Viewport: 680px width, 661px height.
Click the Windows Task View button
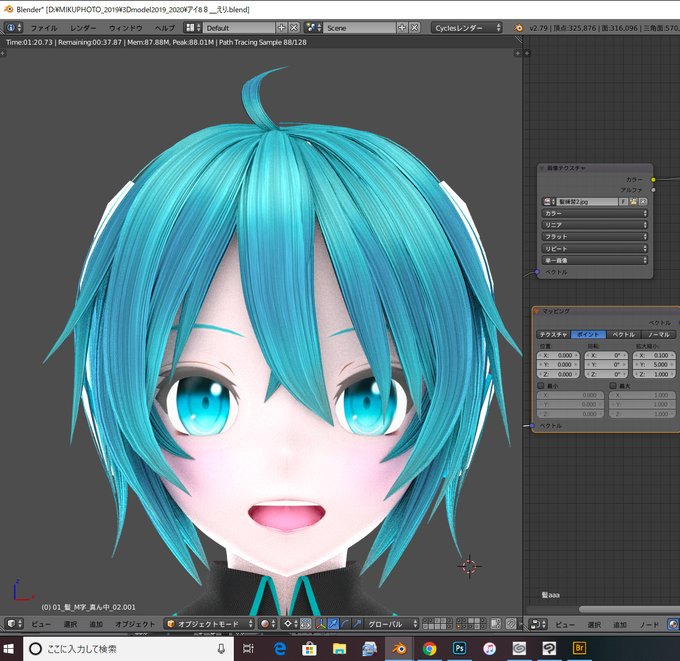[x=248, y=648]
